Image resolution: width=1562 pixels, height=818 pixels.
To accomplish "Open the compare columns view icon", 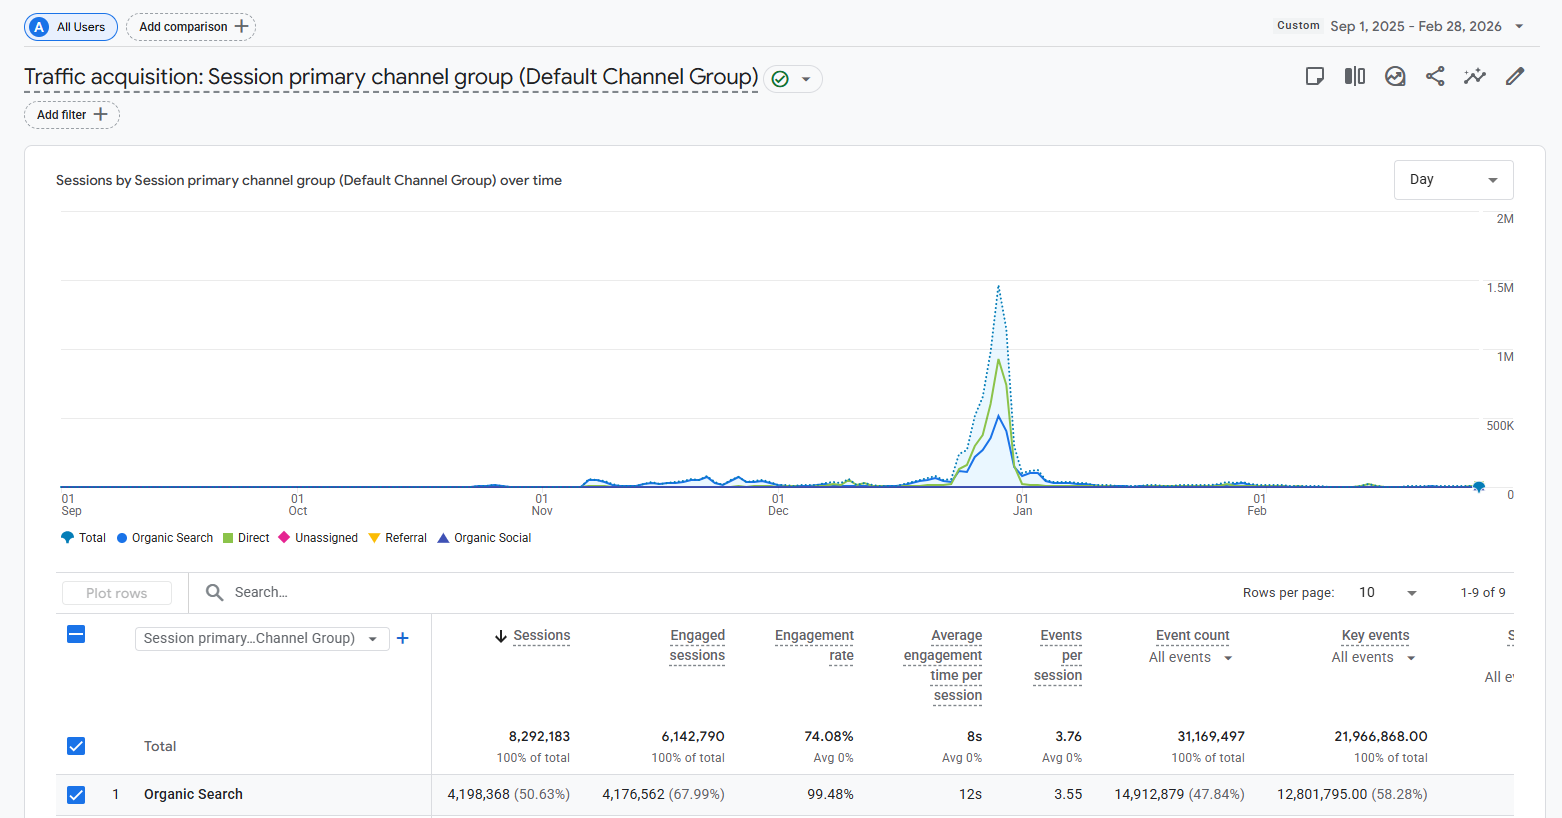I will [x=1355, y=76].
